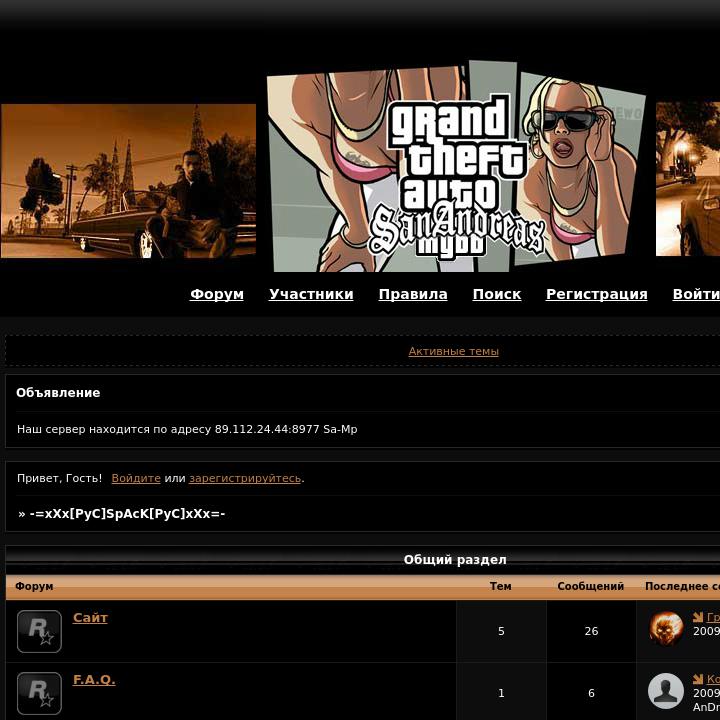Click the зарегистрируйтесь link in greeting
Viewport: 720px width, 720px height.
245,478
